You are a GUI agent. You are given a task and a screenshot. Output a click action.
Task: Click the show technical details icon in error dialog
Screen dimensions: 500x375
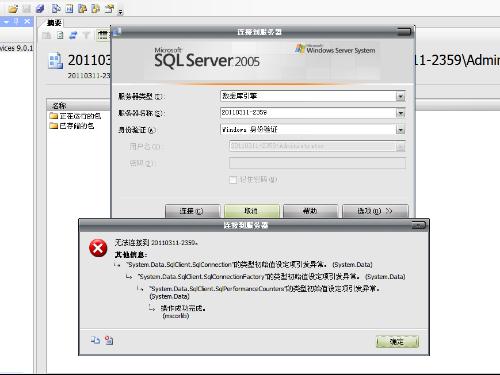click(x=109, y=340)
